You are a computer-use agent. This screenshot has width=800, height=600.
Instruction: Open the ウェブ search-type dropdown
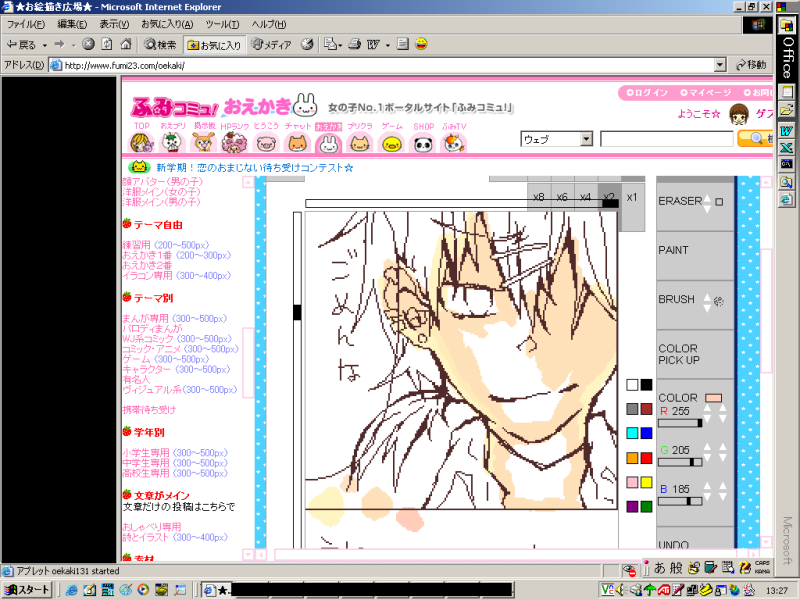556,139
